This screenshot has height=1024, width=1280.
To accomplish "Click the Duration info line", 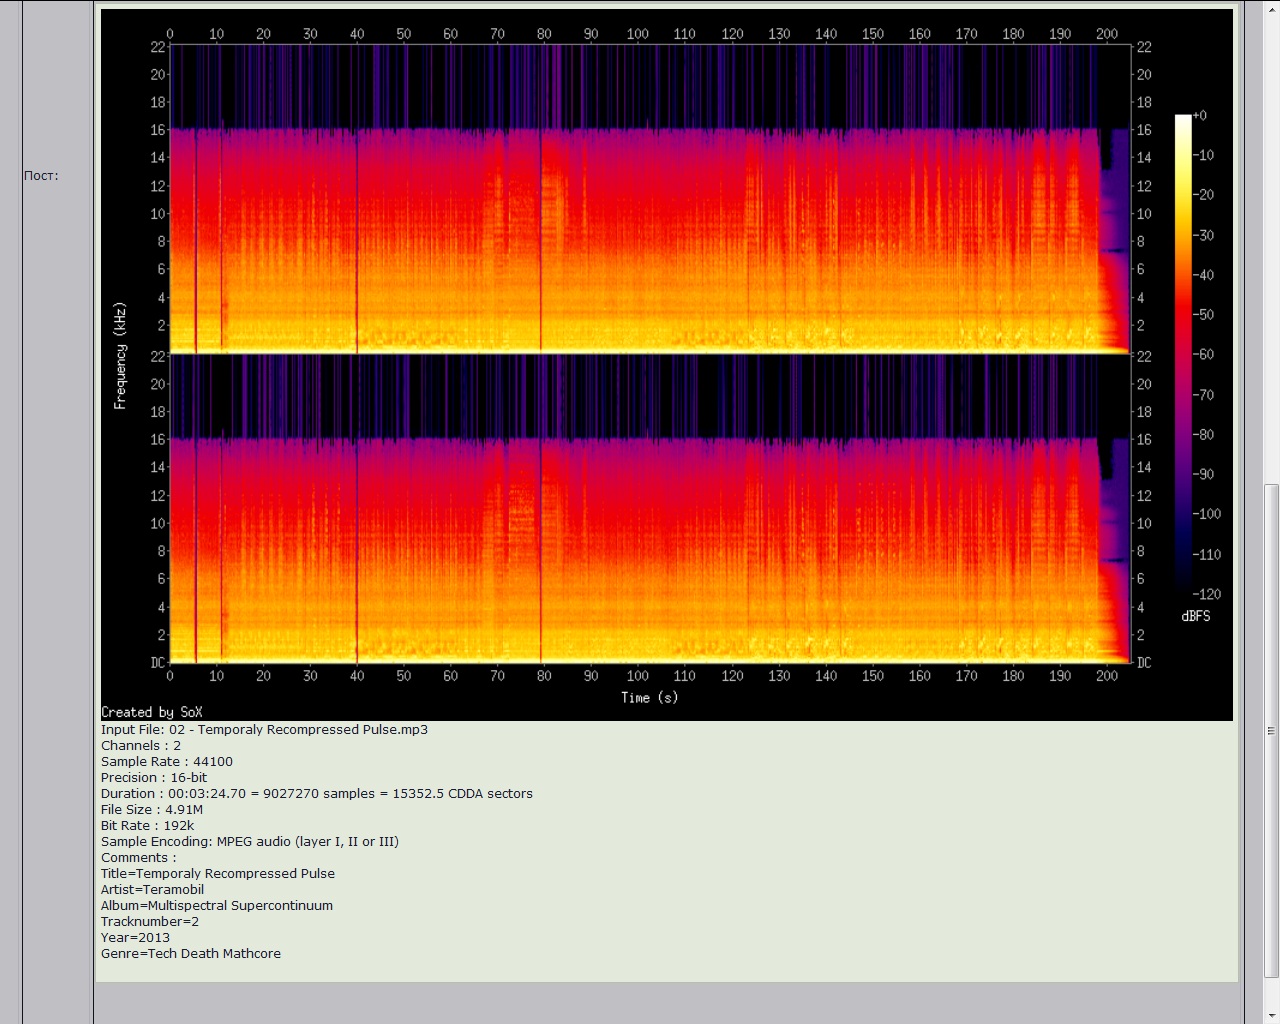I will pyautogui.click(x=316, y=794).
